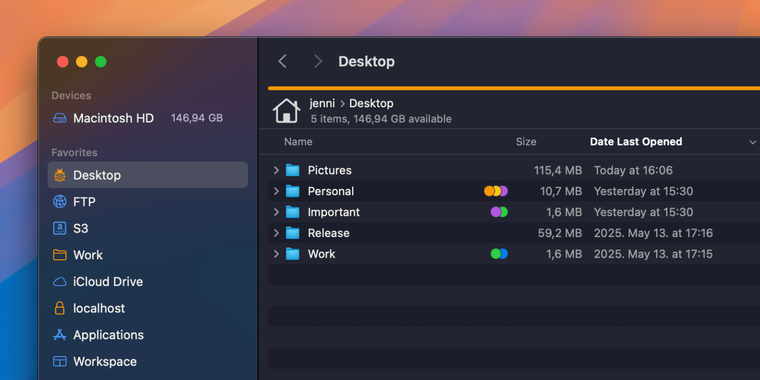
Task: Click the 115,4 MB size value
Action: 558,170
